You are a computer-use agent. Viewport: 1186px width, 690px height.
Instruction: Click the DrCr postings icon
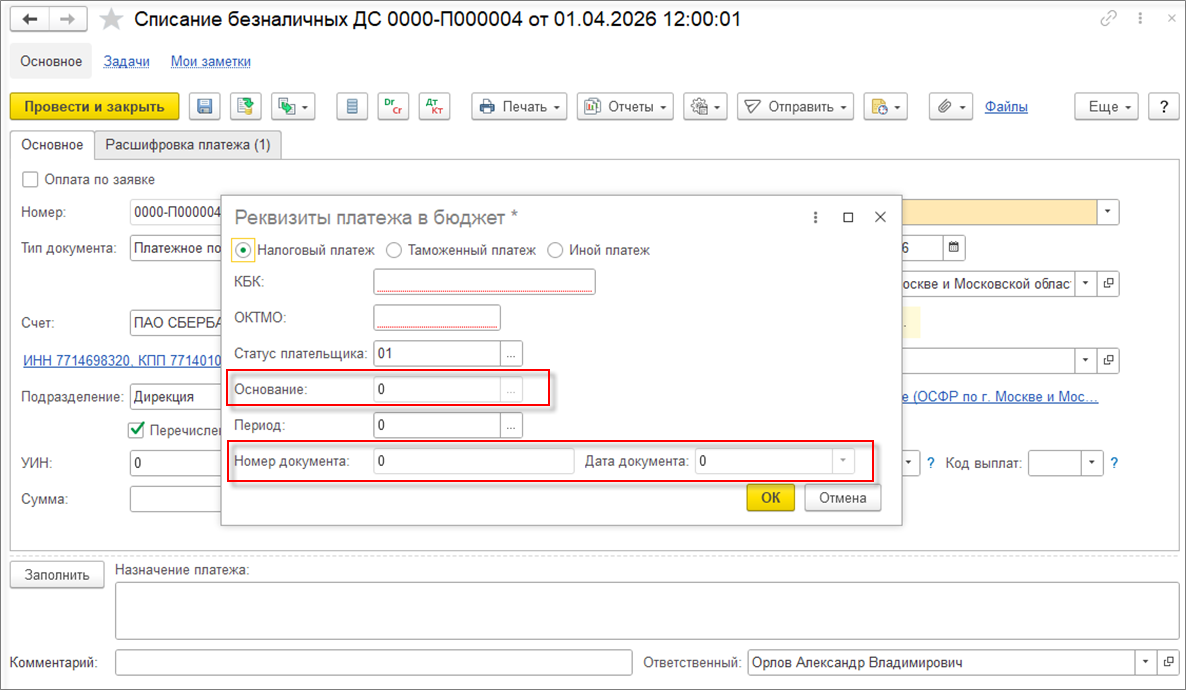click(393, 107)
